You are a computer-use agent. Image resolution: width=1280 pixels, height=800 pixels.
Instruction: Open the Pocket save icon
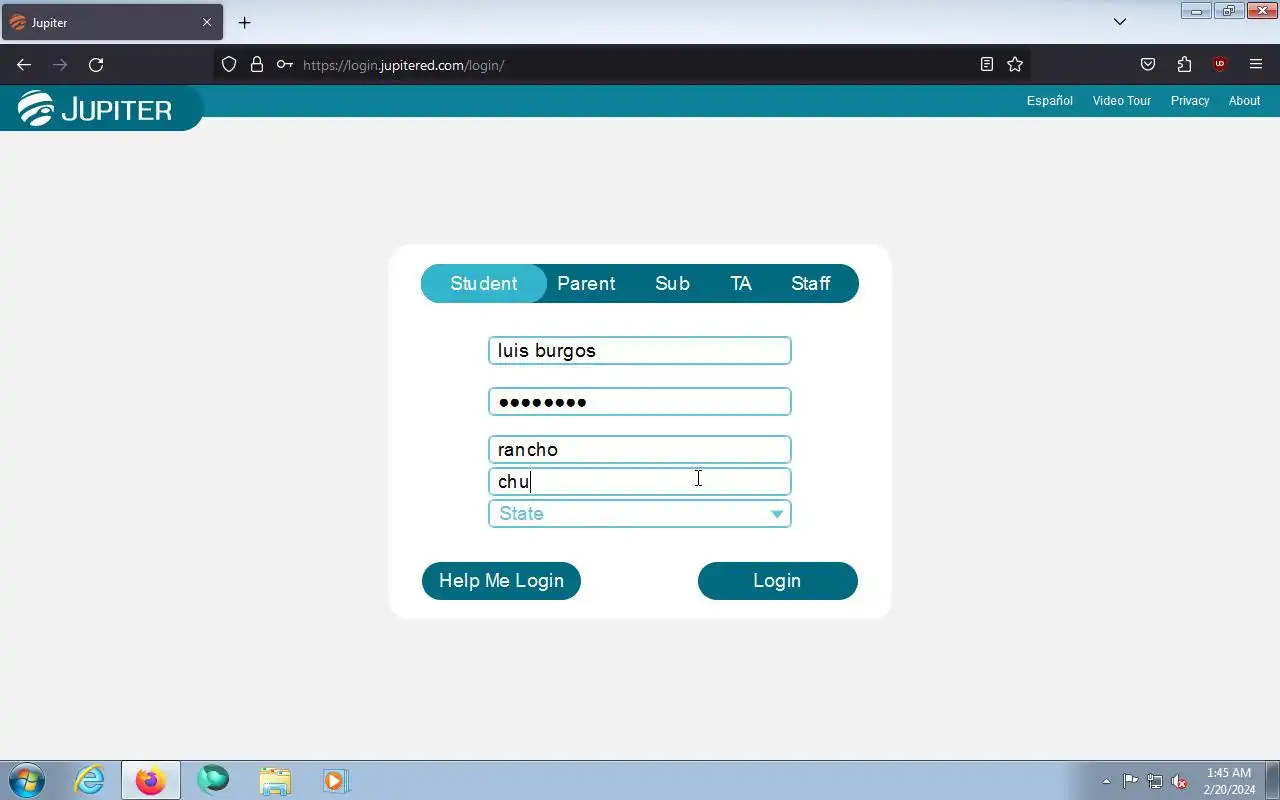coord(1148,65)
